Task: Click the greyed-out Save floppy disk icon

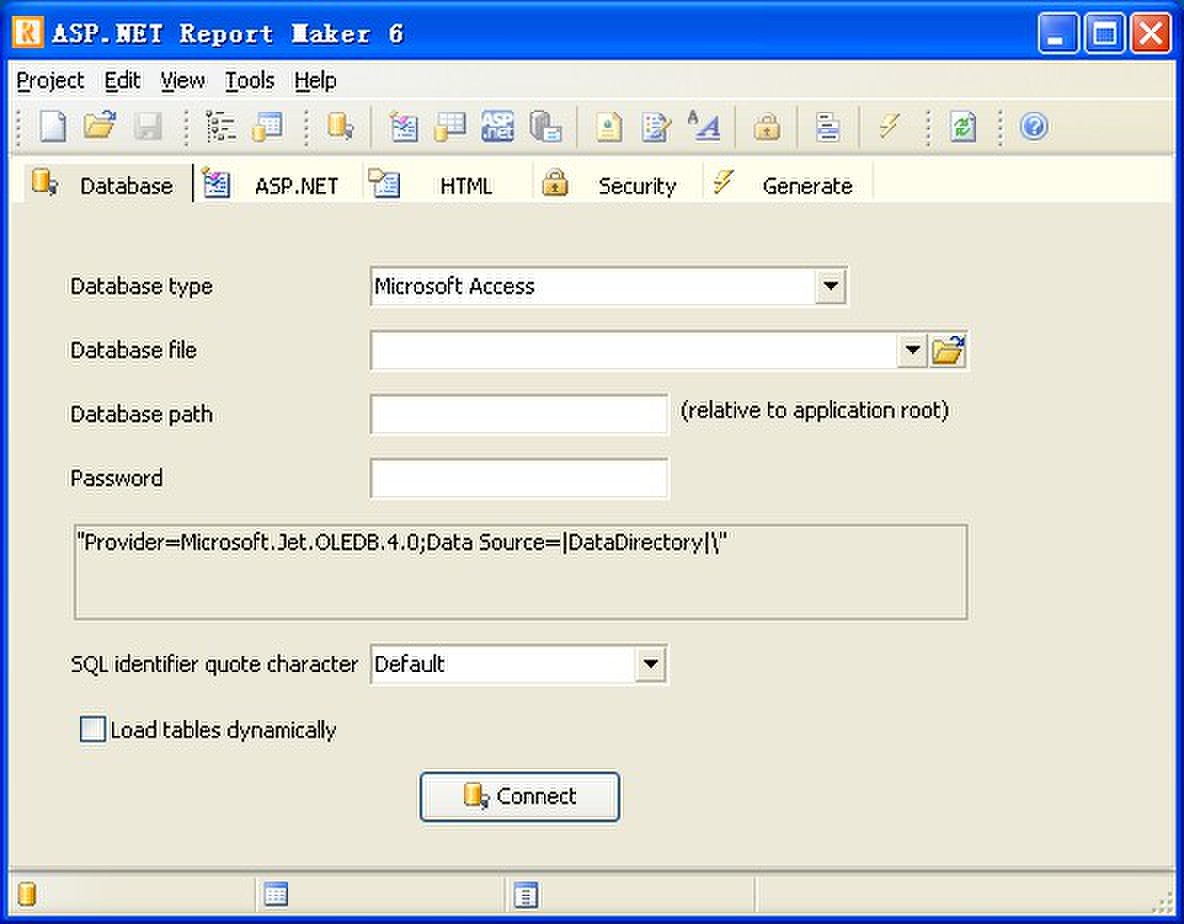Action: pos(148,126)
